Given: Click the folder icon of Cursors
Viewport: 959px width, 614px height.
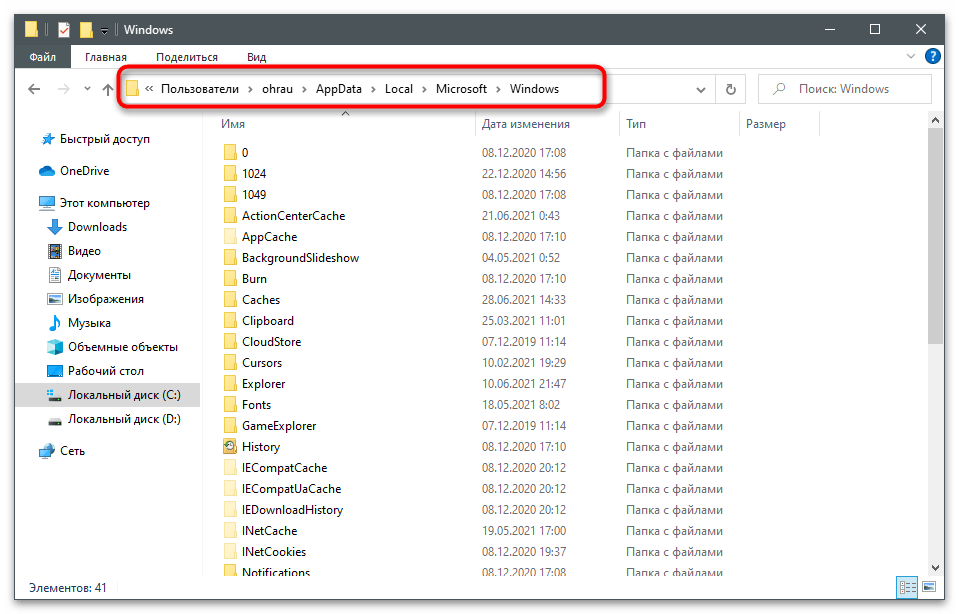Looking at the screenshot, I should [x=230, y=362].
